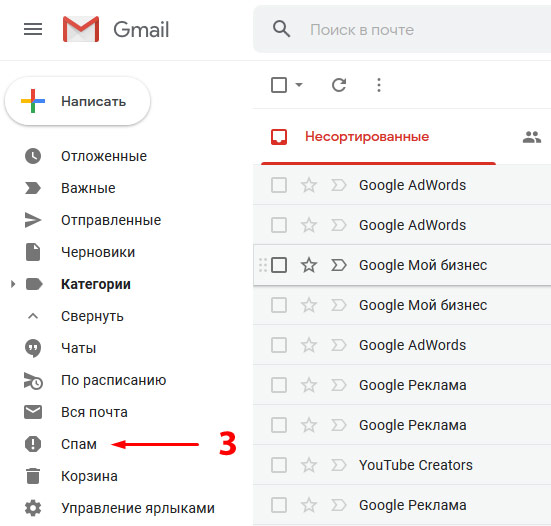Click the Написать compose button
The height and width of the screenshot is (526, 551).
[78, 101]
